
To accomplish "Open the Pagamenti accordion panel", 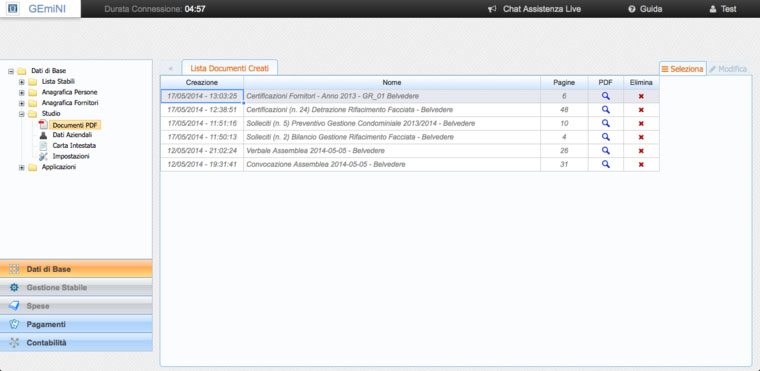I will [76, 324].
